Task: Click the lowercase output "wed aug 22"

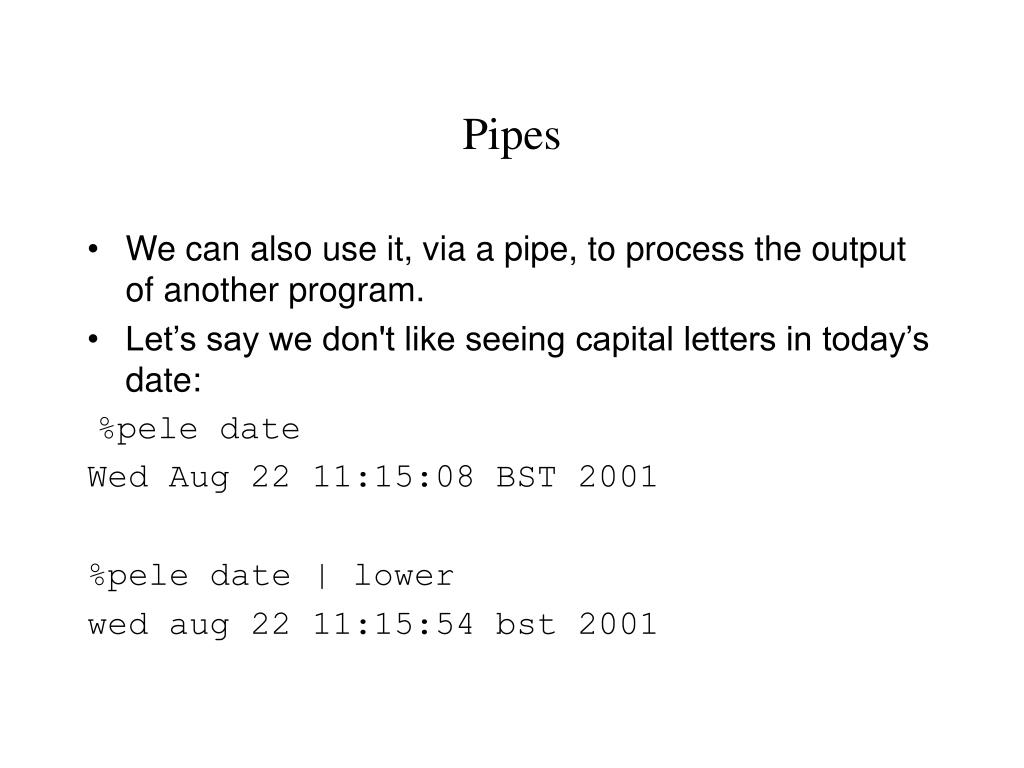Action: tap(189, 625)
